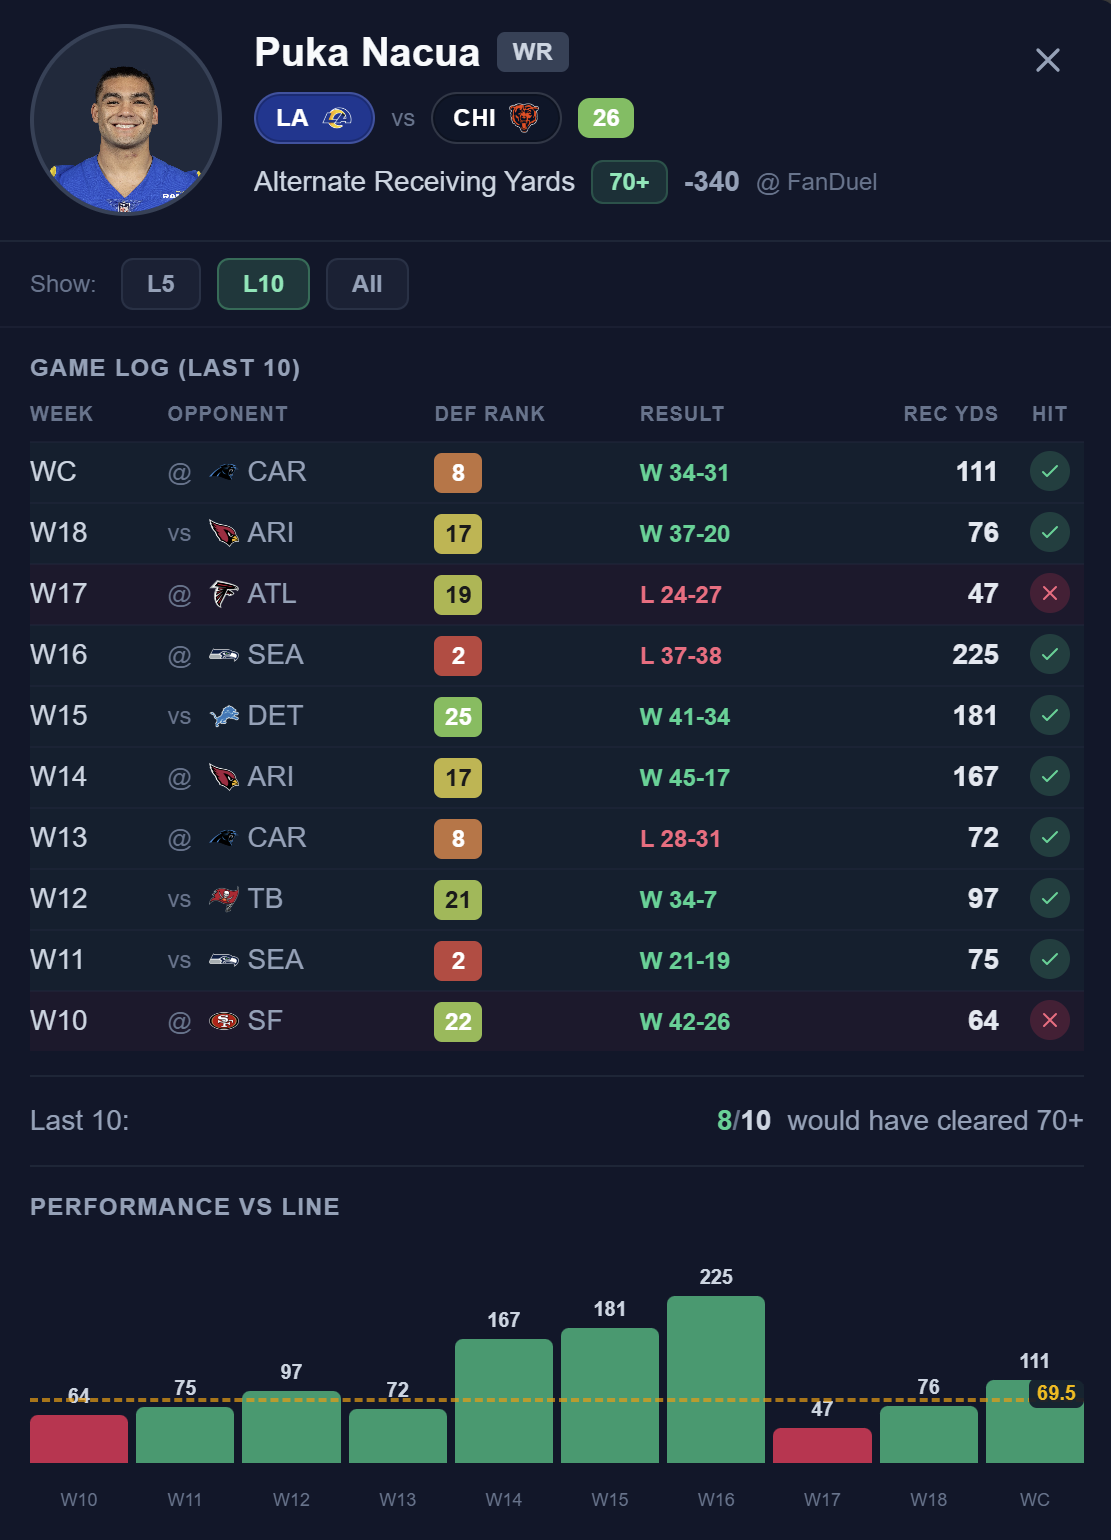1111x1540 pixels.
Task: Click the green hit checkmark for WC
Action: [x=1049, y=471]
